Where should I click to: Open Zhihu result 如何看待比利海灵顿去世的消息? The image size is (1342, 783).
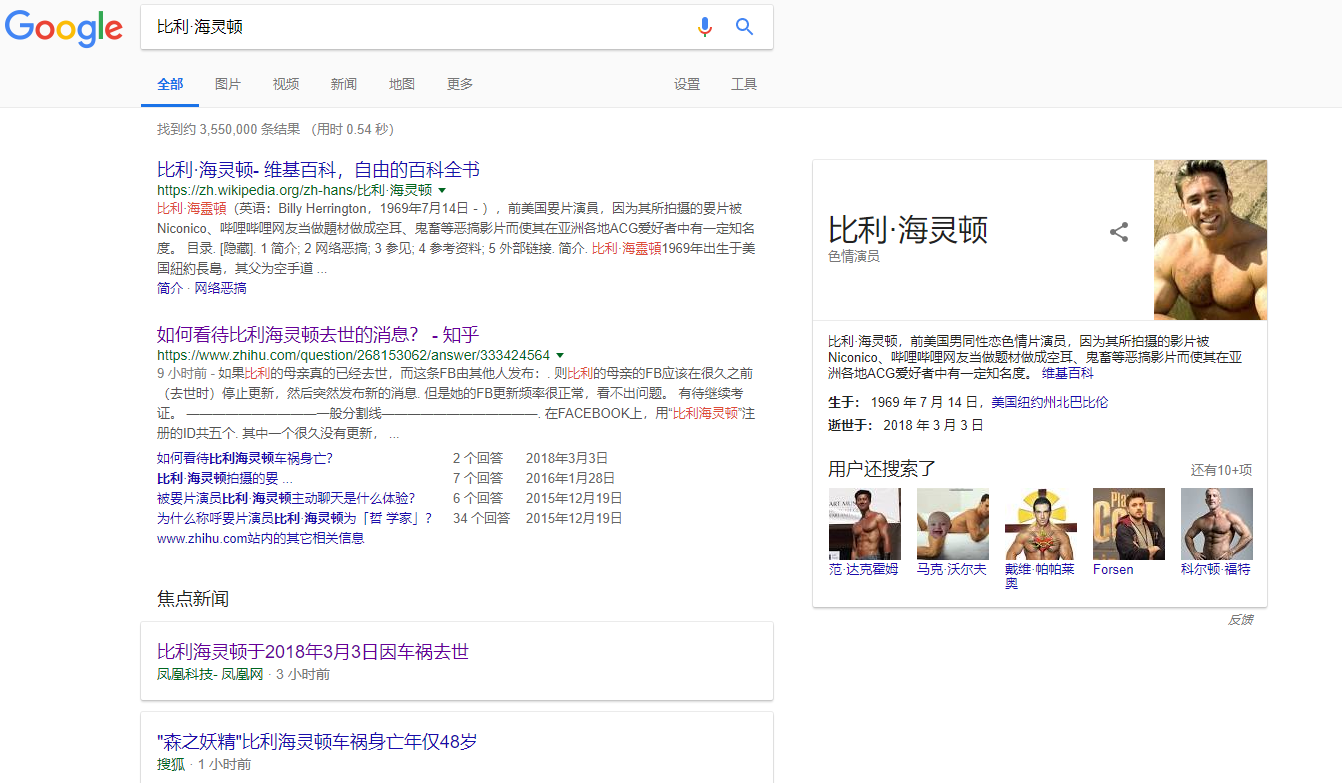[318, 334]
